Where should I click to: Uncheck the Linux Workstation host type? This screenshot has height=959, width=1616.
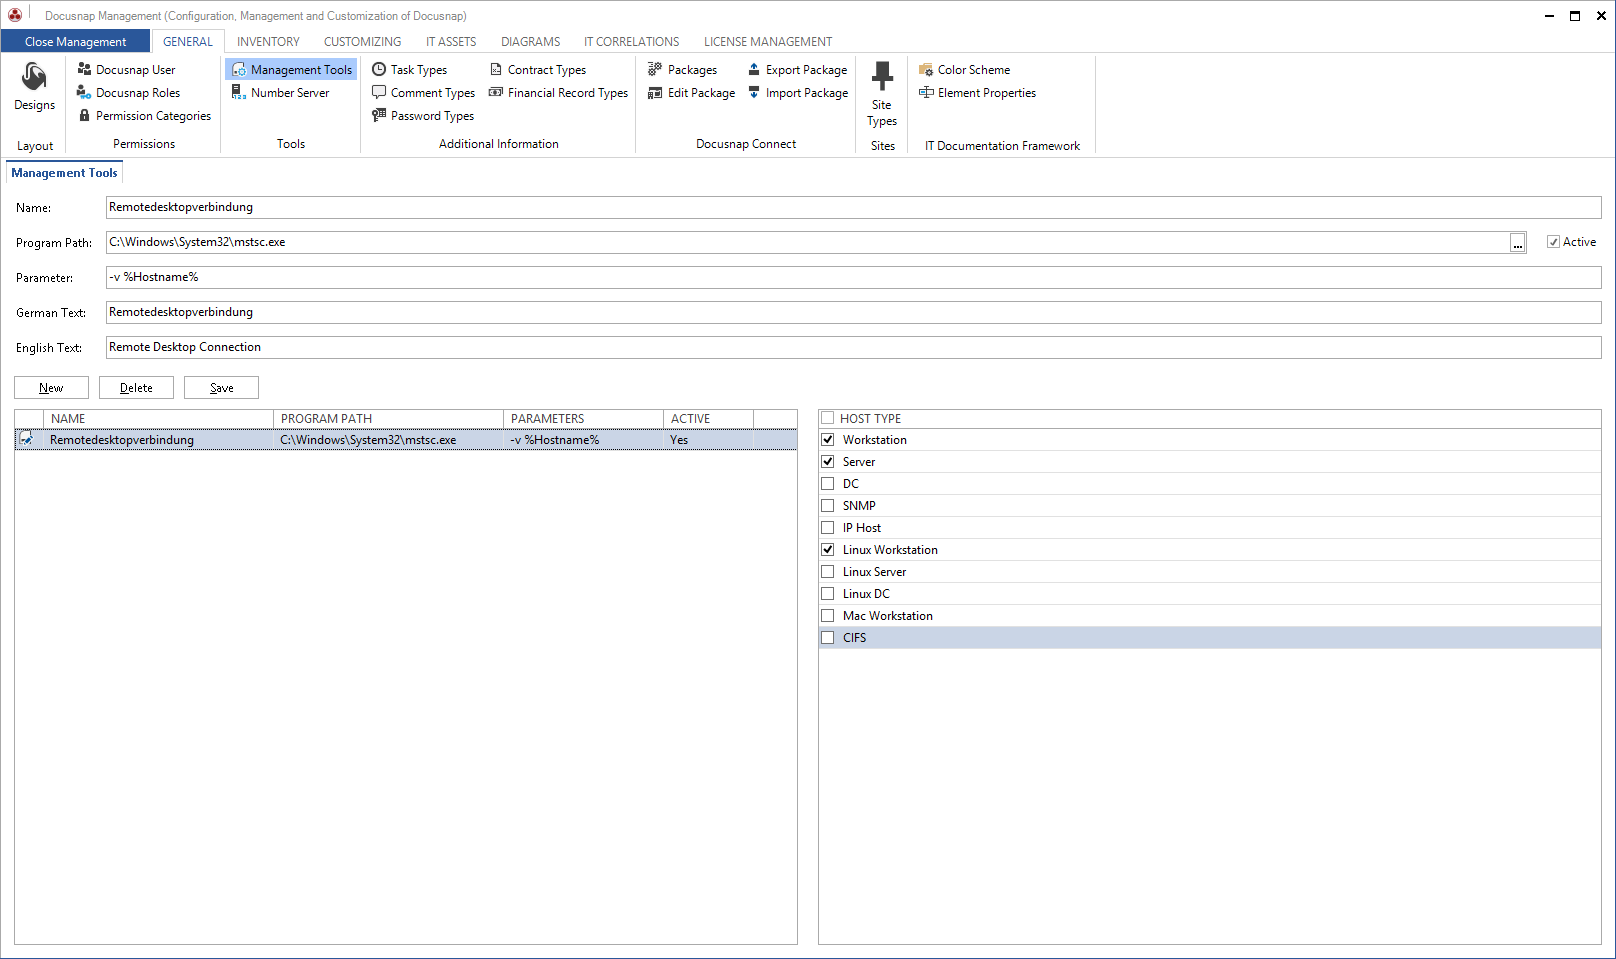828,550
